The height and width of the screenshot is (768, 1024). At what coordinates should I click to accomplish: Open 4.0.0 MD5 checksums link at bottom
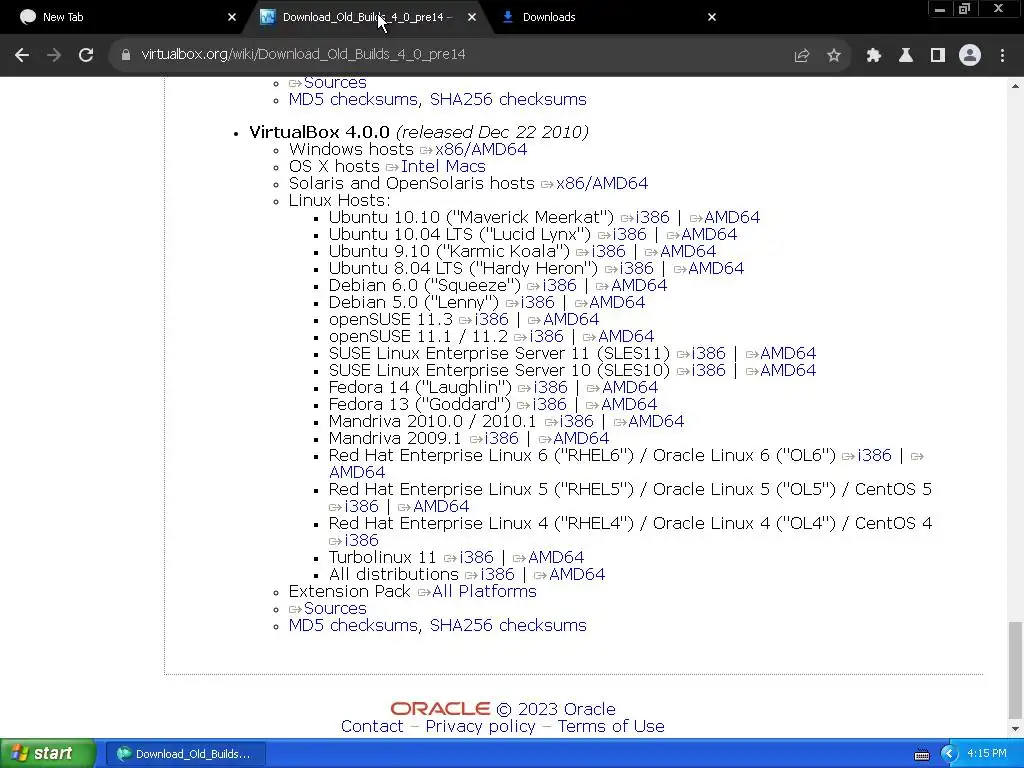click(355, 625)
